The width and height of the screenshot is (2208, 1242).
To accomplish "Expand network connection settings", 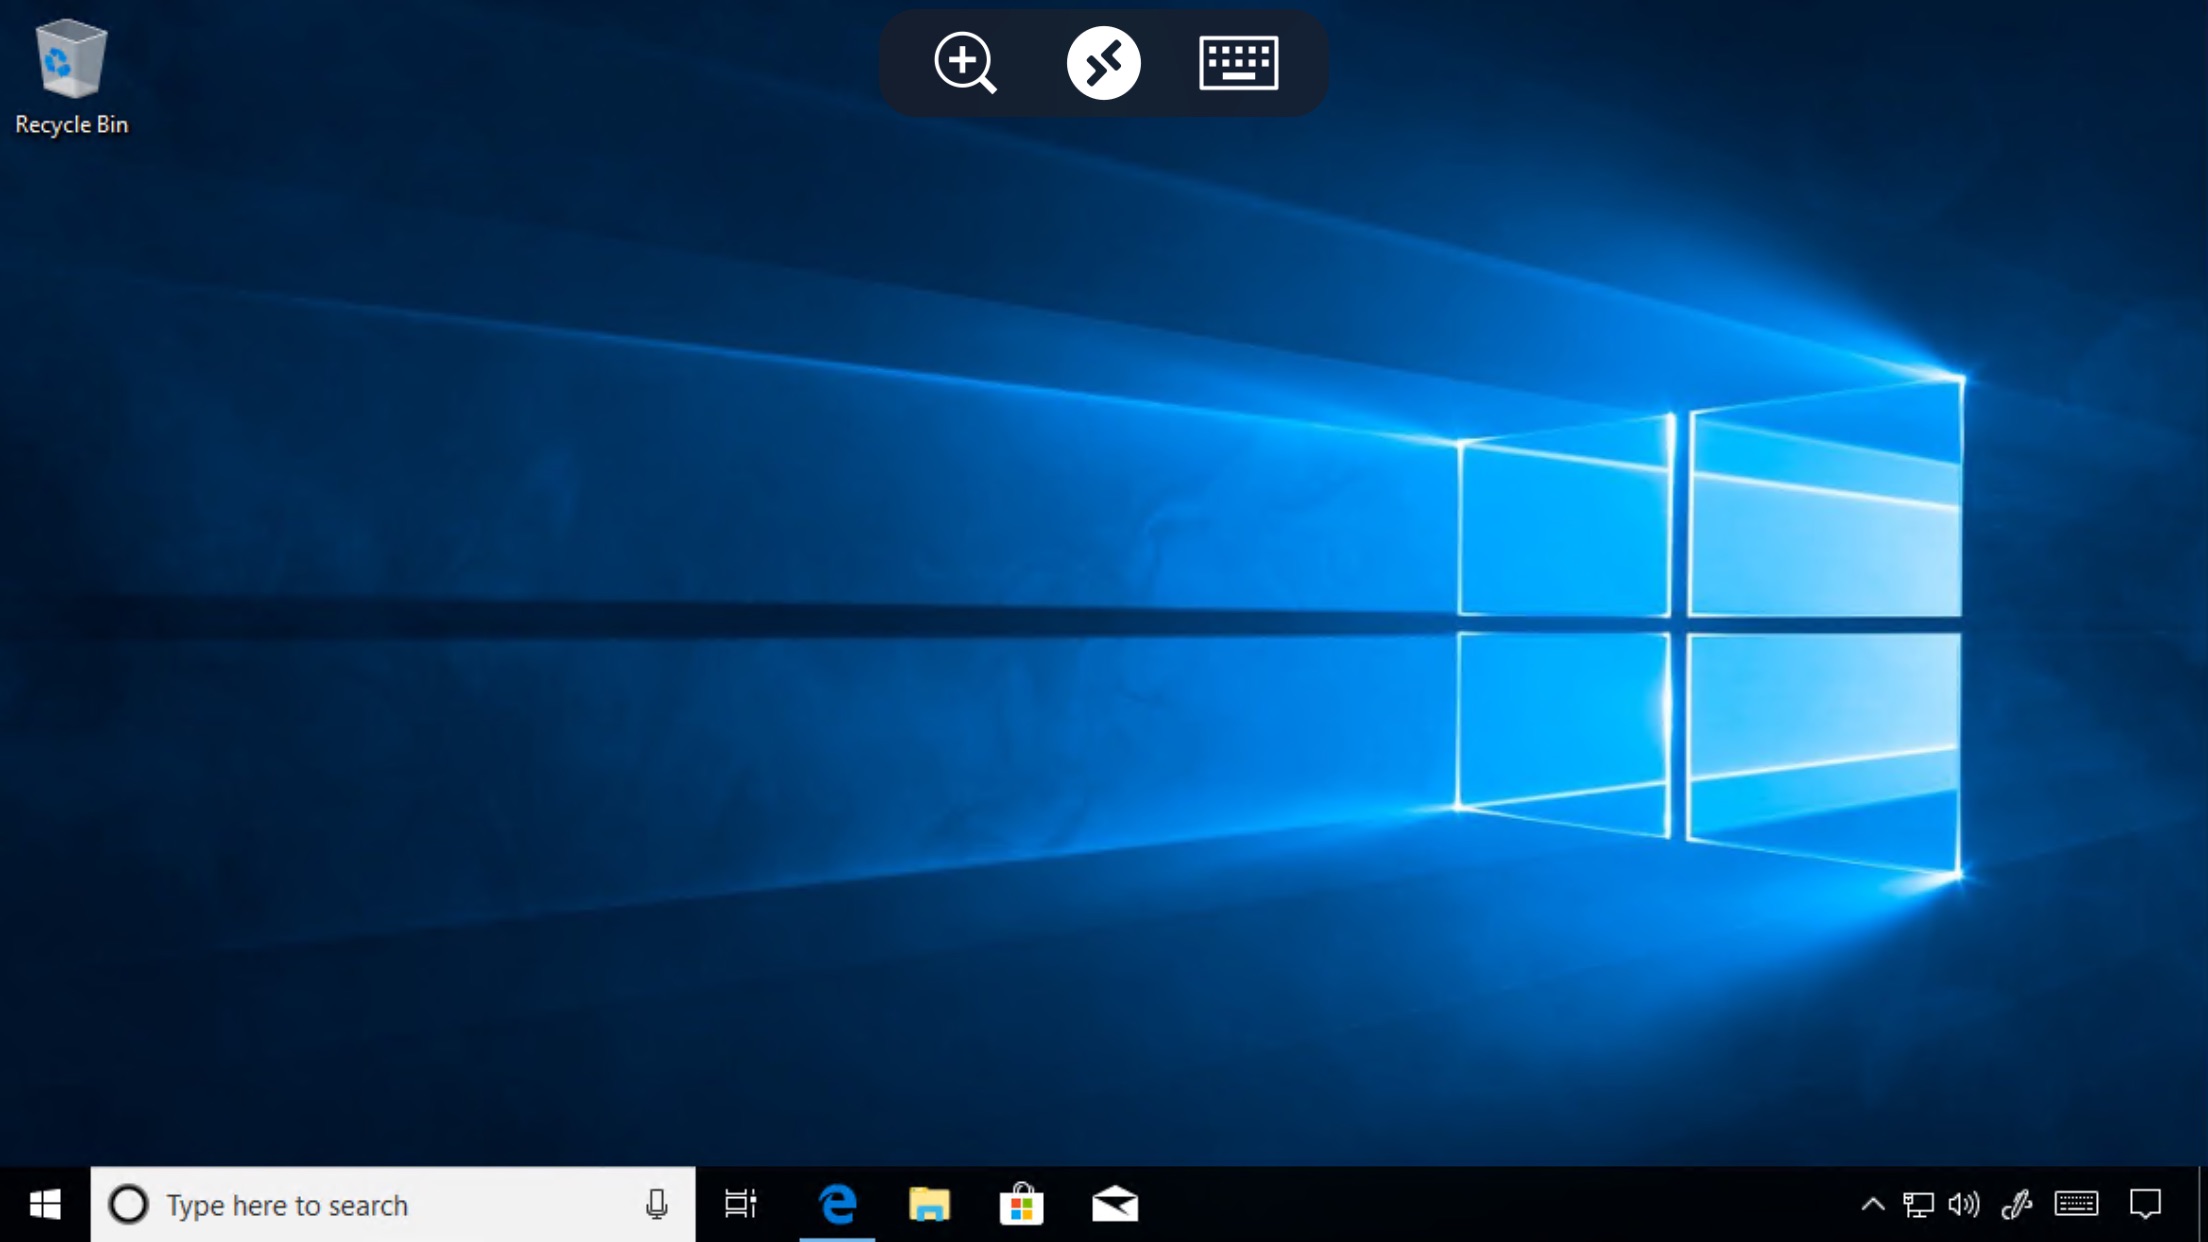I will point(1917,1204).
